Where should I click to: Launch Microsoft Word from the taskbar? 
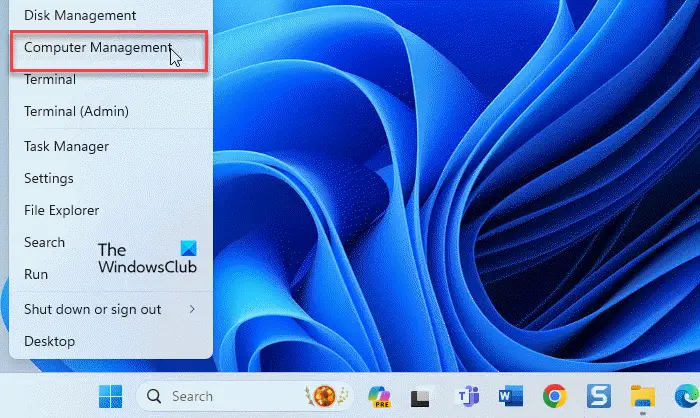(x=511, y=396)
